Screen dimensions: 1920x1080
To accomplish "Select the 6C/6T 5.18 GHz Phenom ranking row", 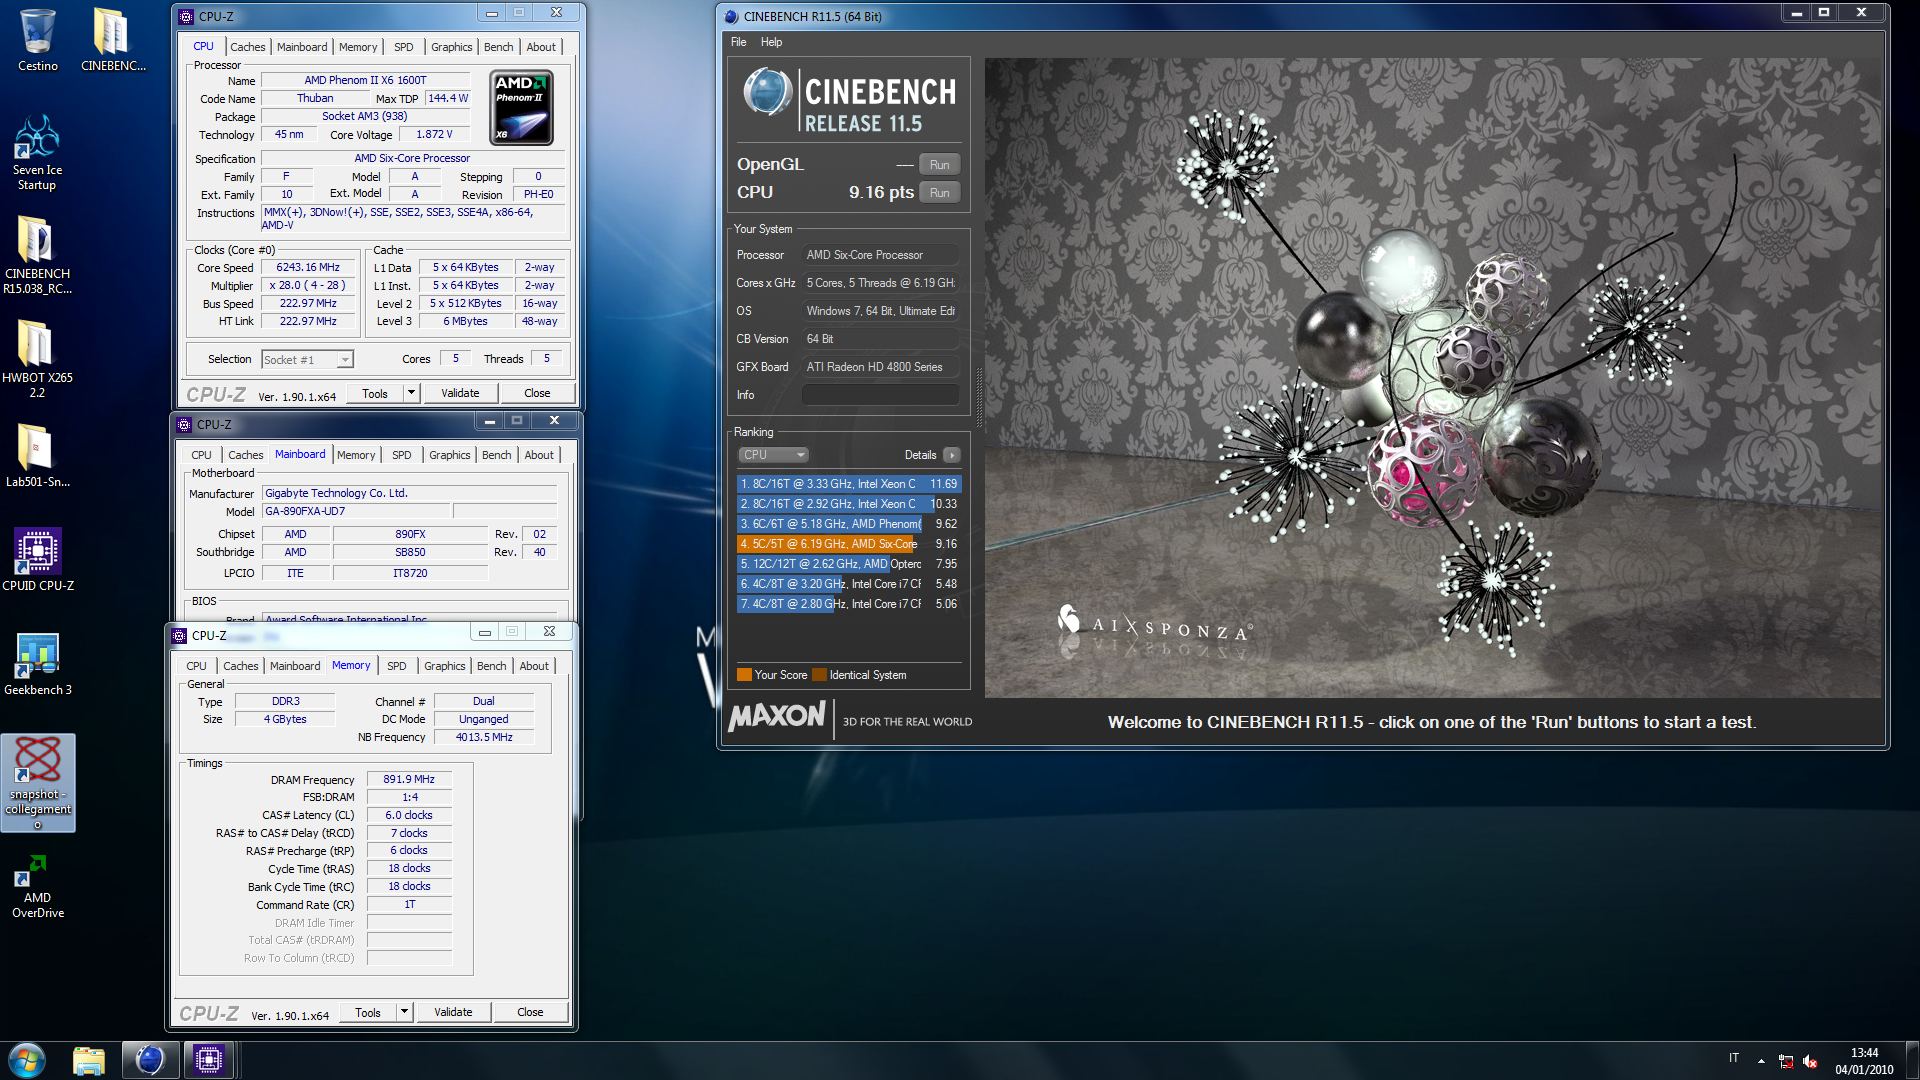I will [x=848, y=524].
